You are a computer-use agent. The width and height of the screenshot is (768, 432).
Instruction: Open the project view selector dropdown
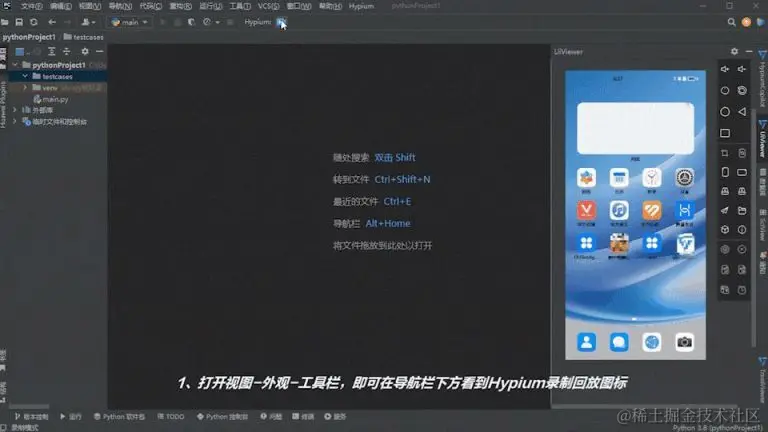point(23,51)
